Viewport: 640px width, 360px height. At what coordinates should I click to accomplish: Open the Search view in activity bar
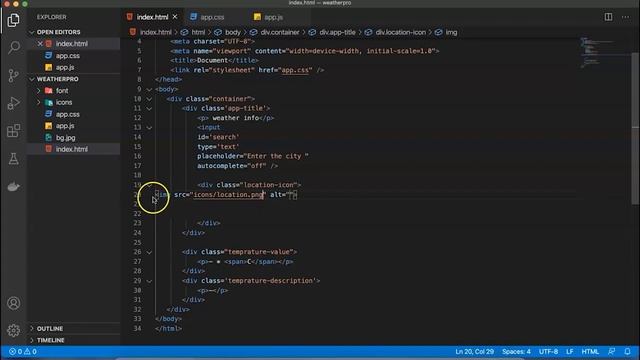tap(13, 48)
